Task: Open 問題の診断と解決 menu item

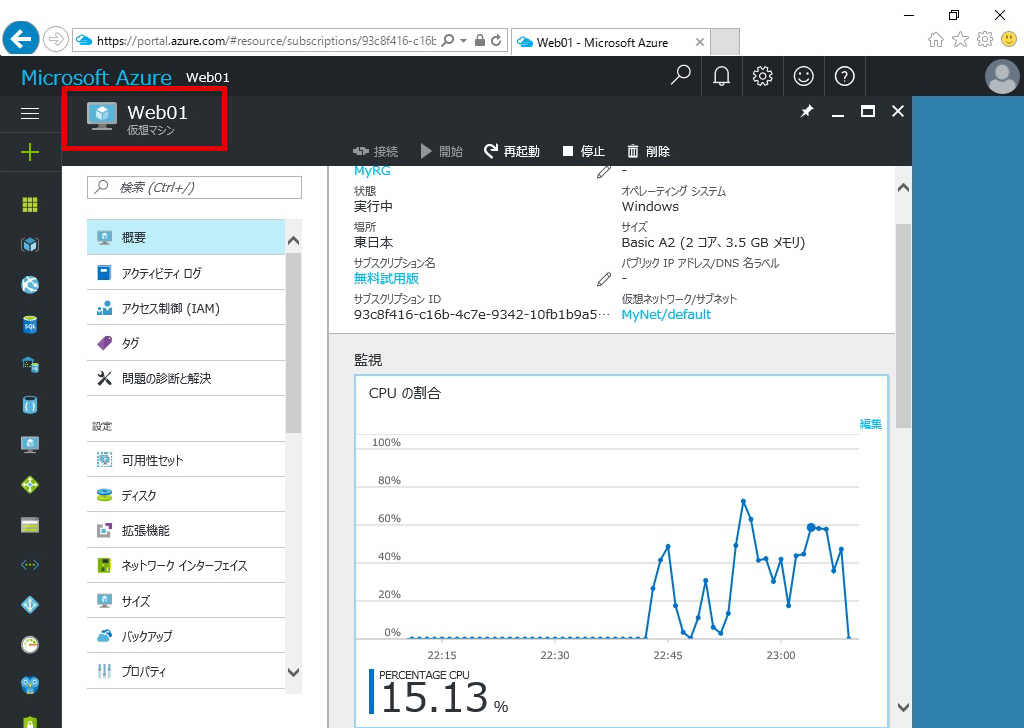Action: (186, 378)
